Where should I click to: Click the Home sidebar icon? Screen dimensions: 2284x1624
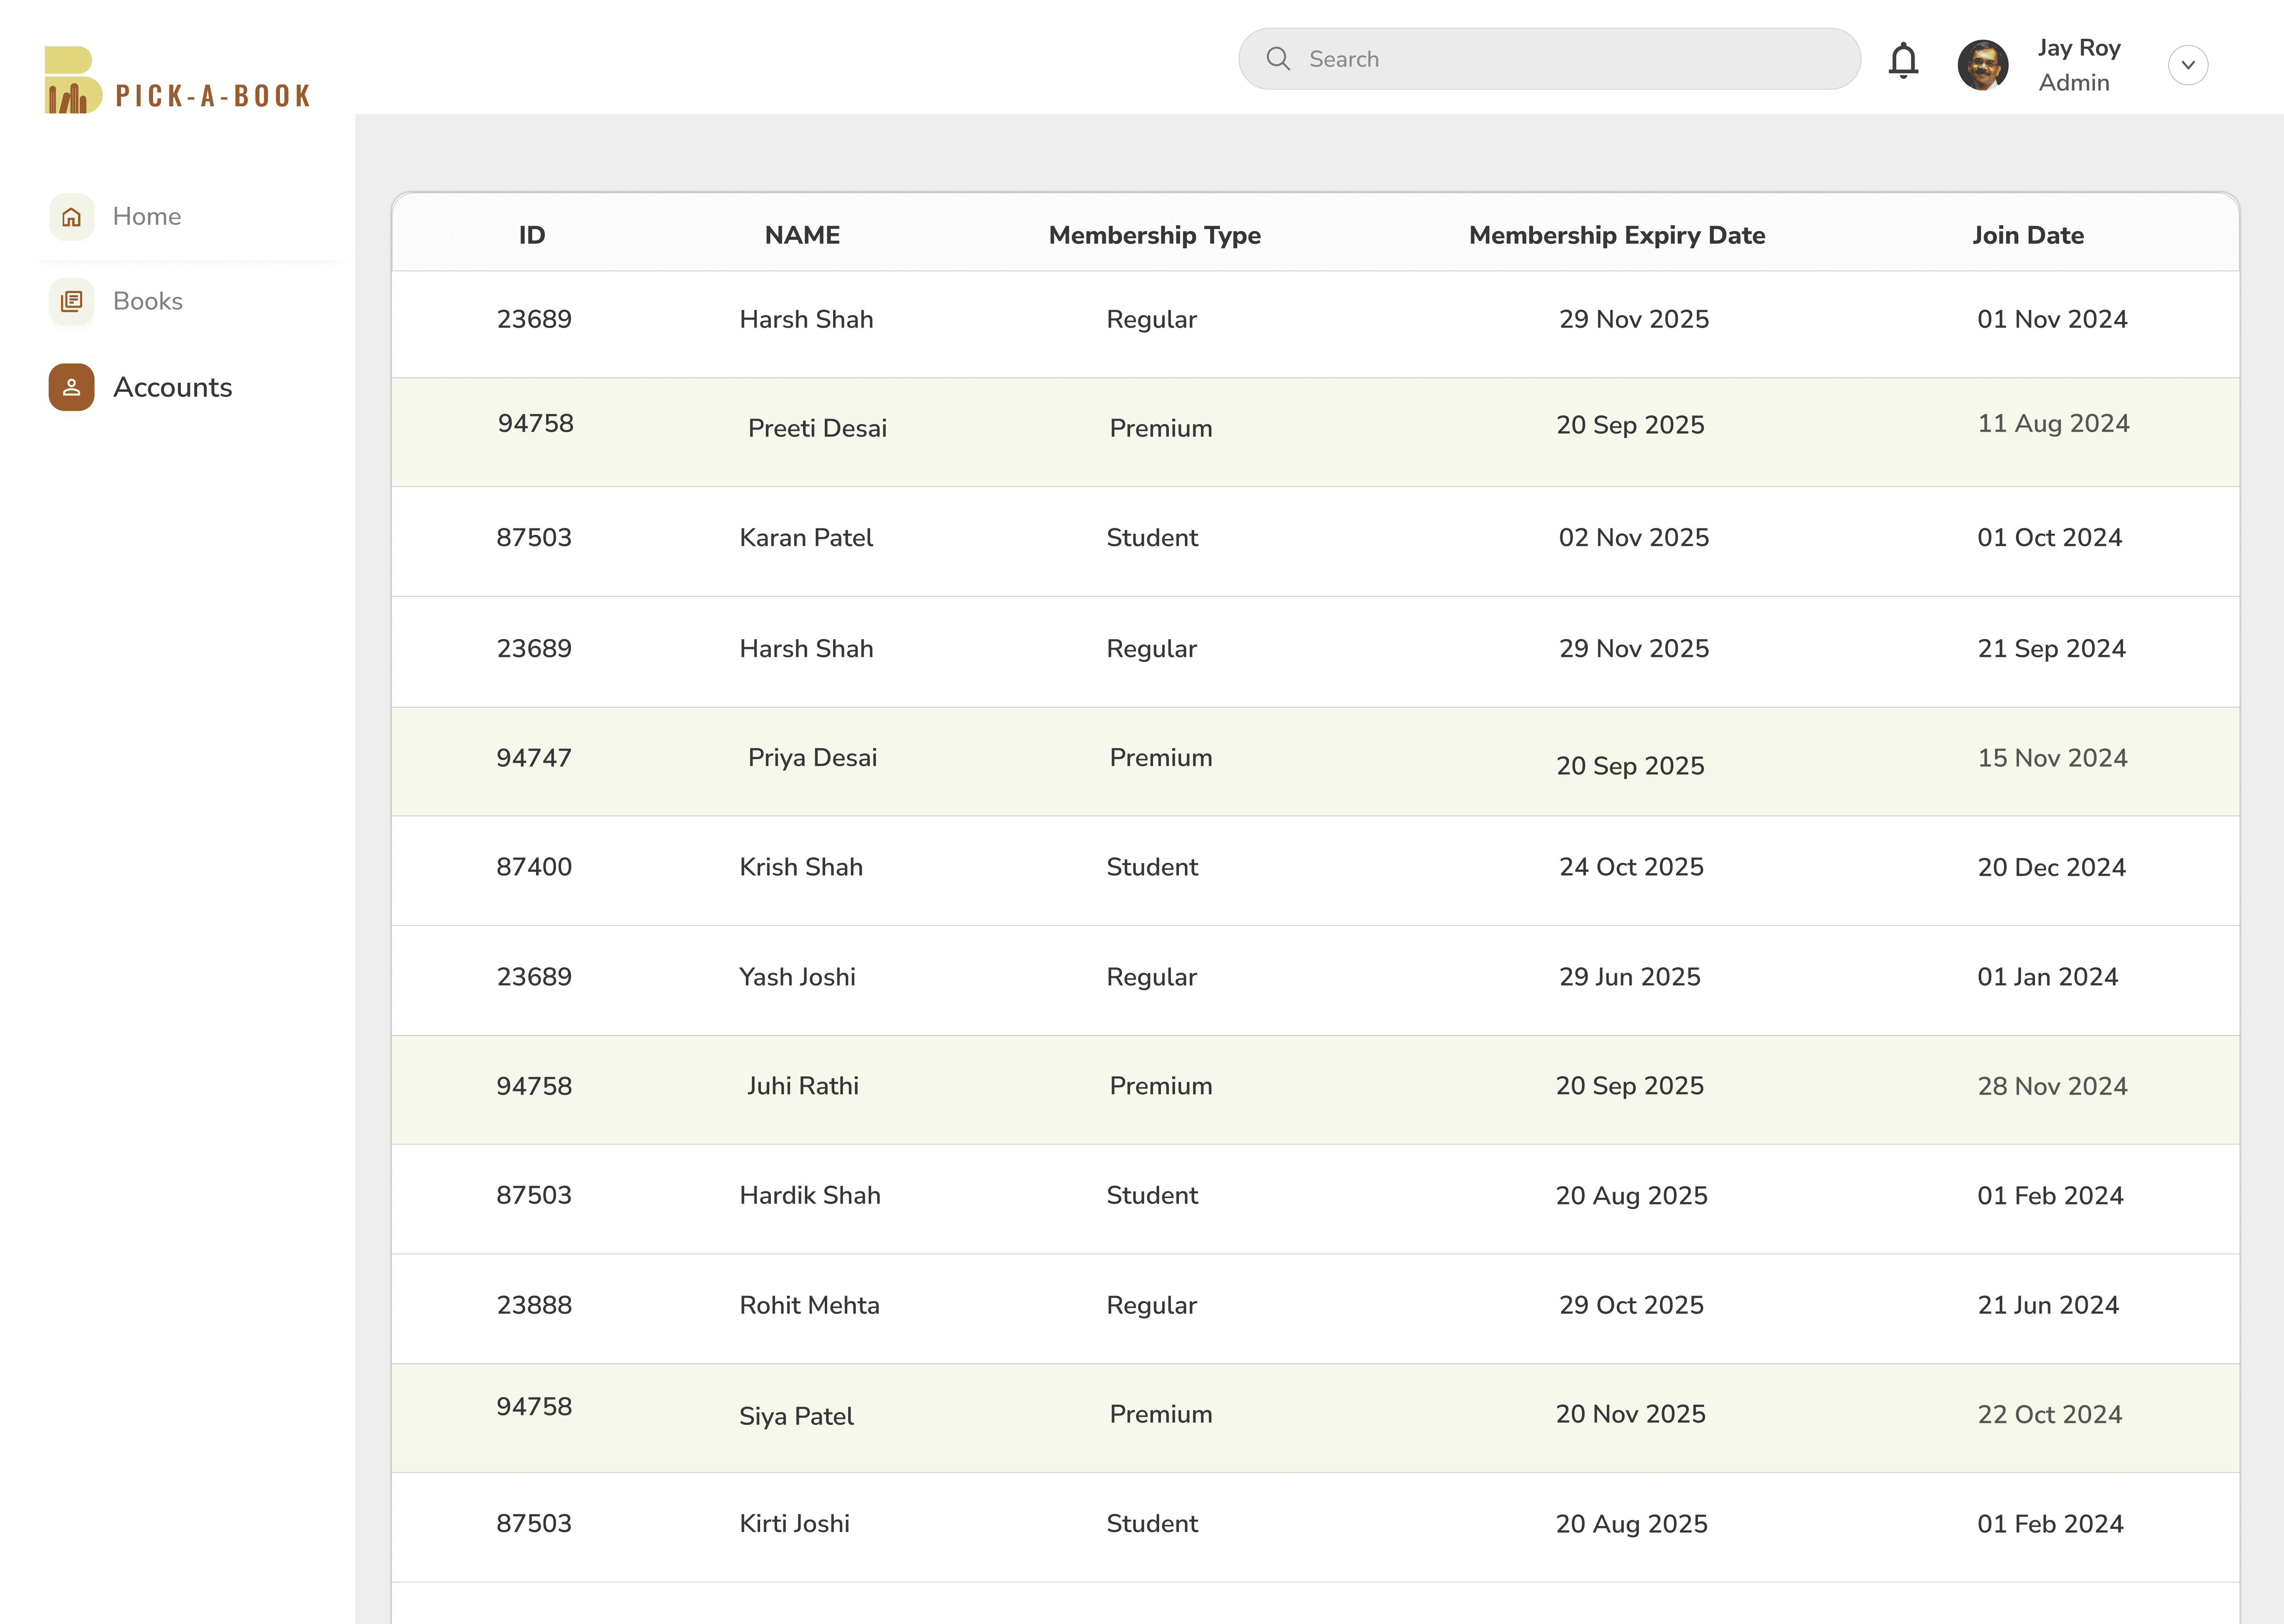coord(72,217)
